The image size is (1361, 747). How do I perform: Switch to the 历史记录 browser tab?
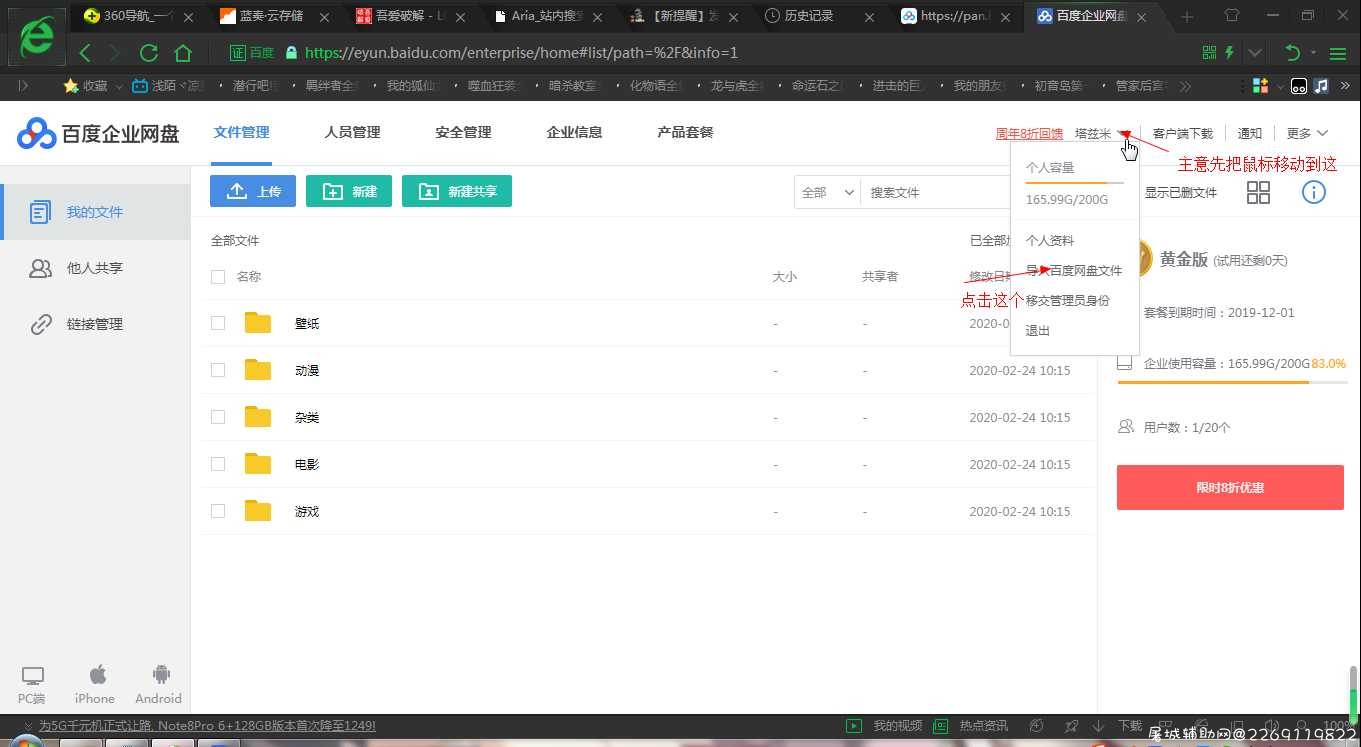[809, 17]
